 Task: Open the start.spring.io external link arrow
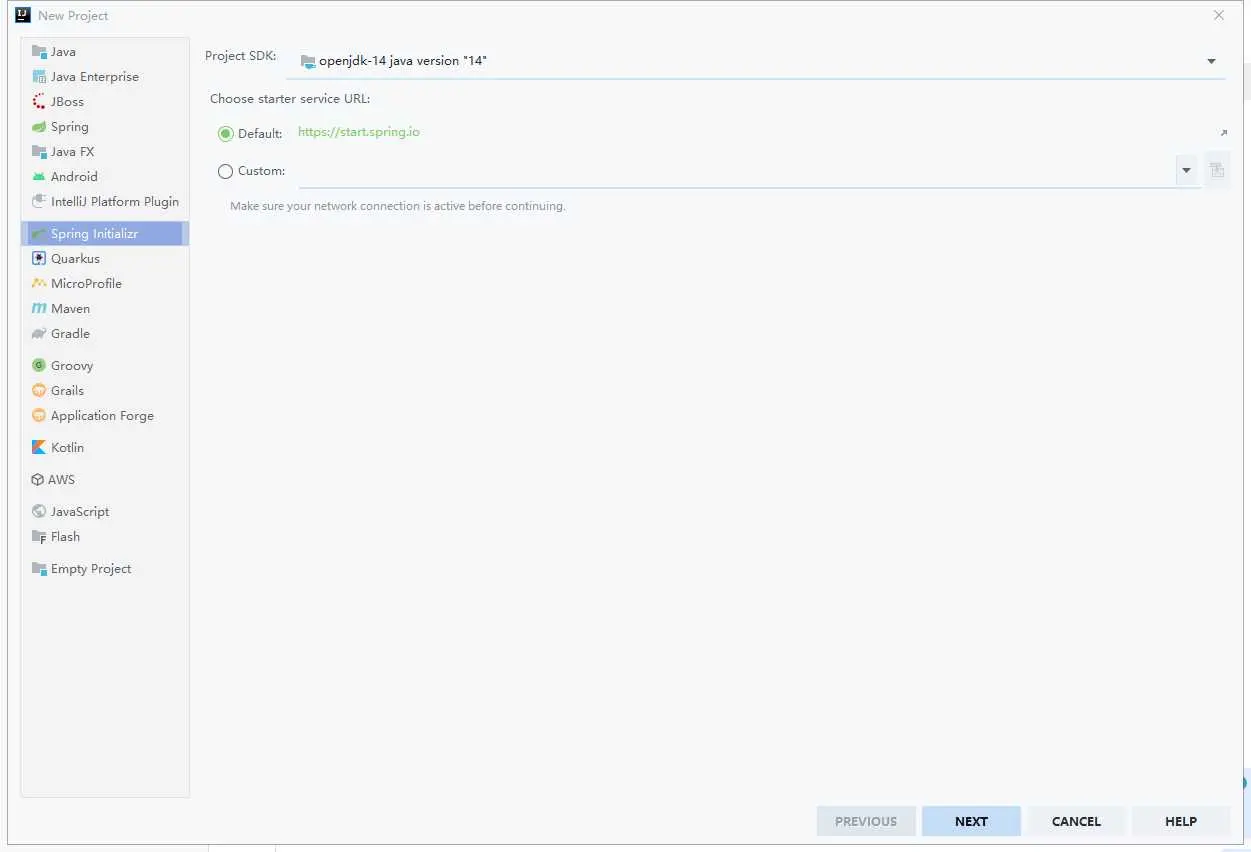1223,133
